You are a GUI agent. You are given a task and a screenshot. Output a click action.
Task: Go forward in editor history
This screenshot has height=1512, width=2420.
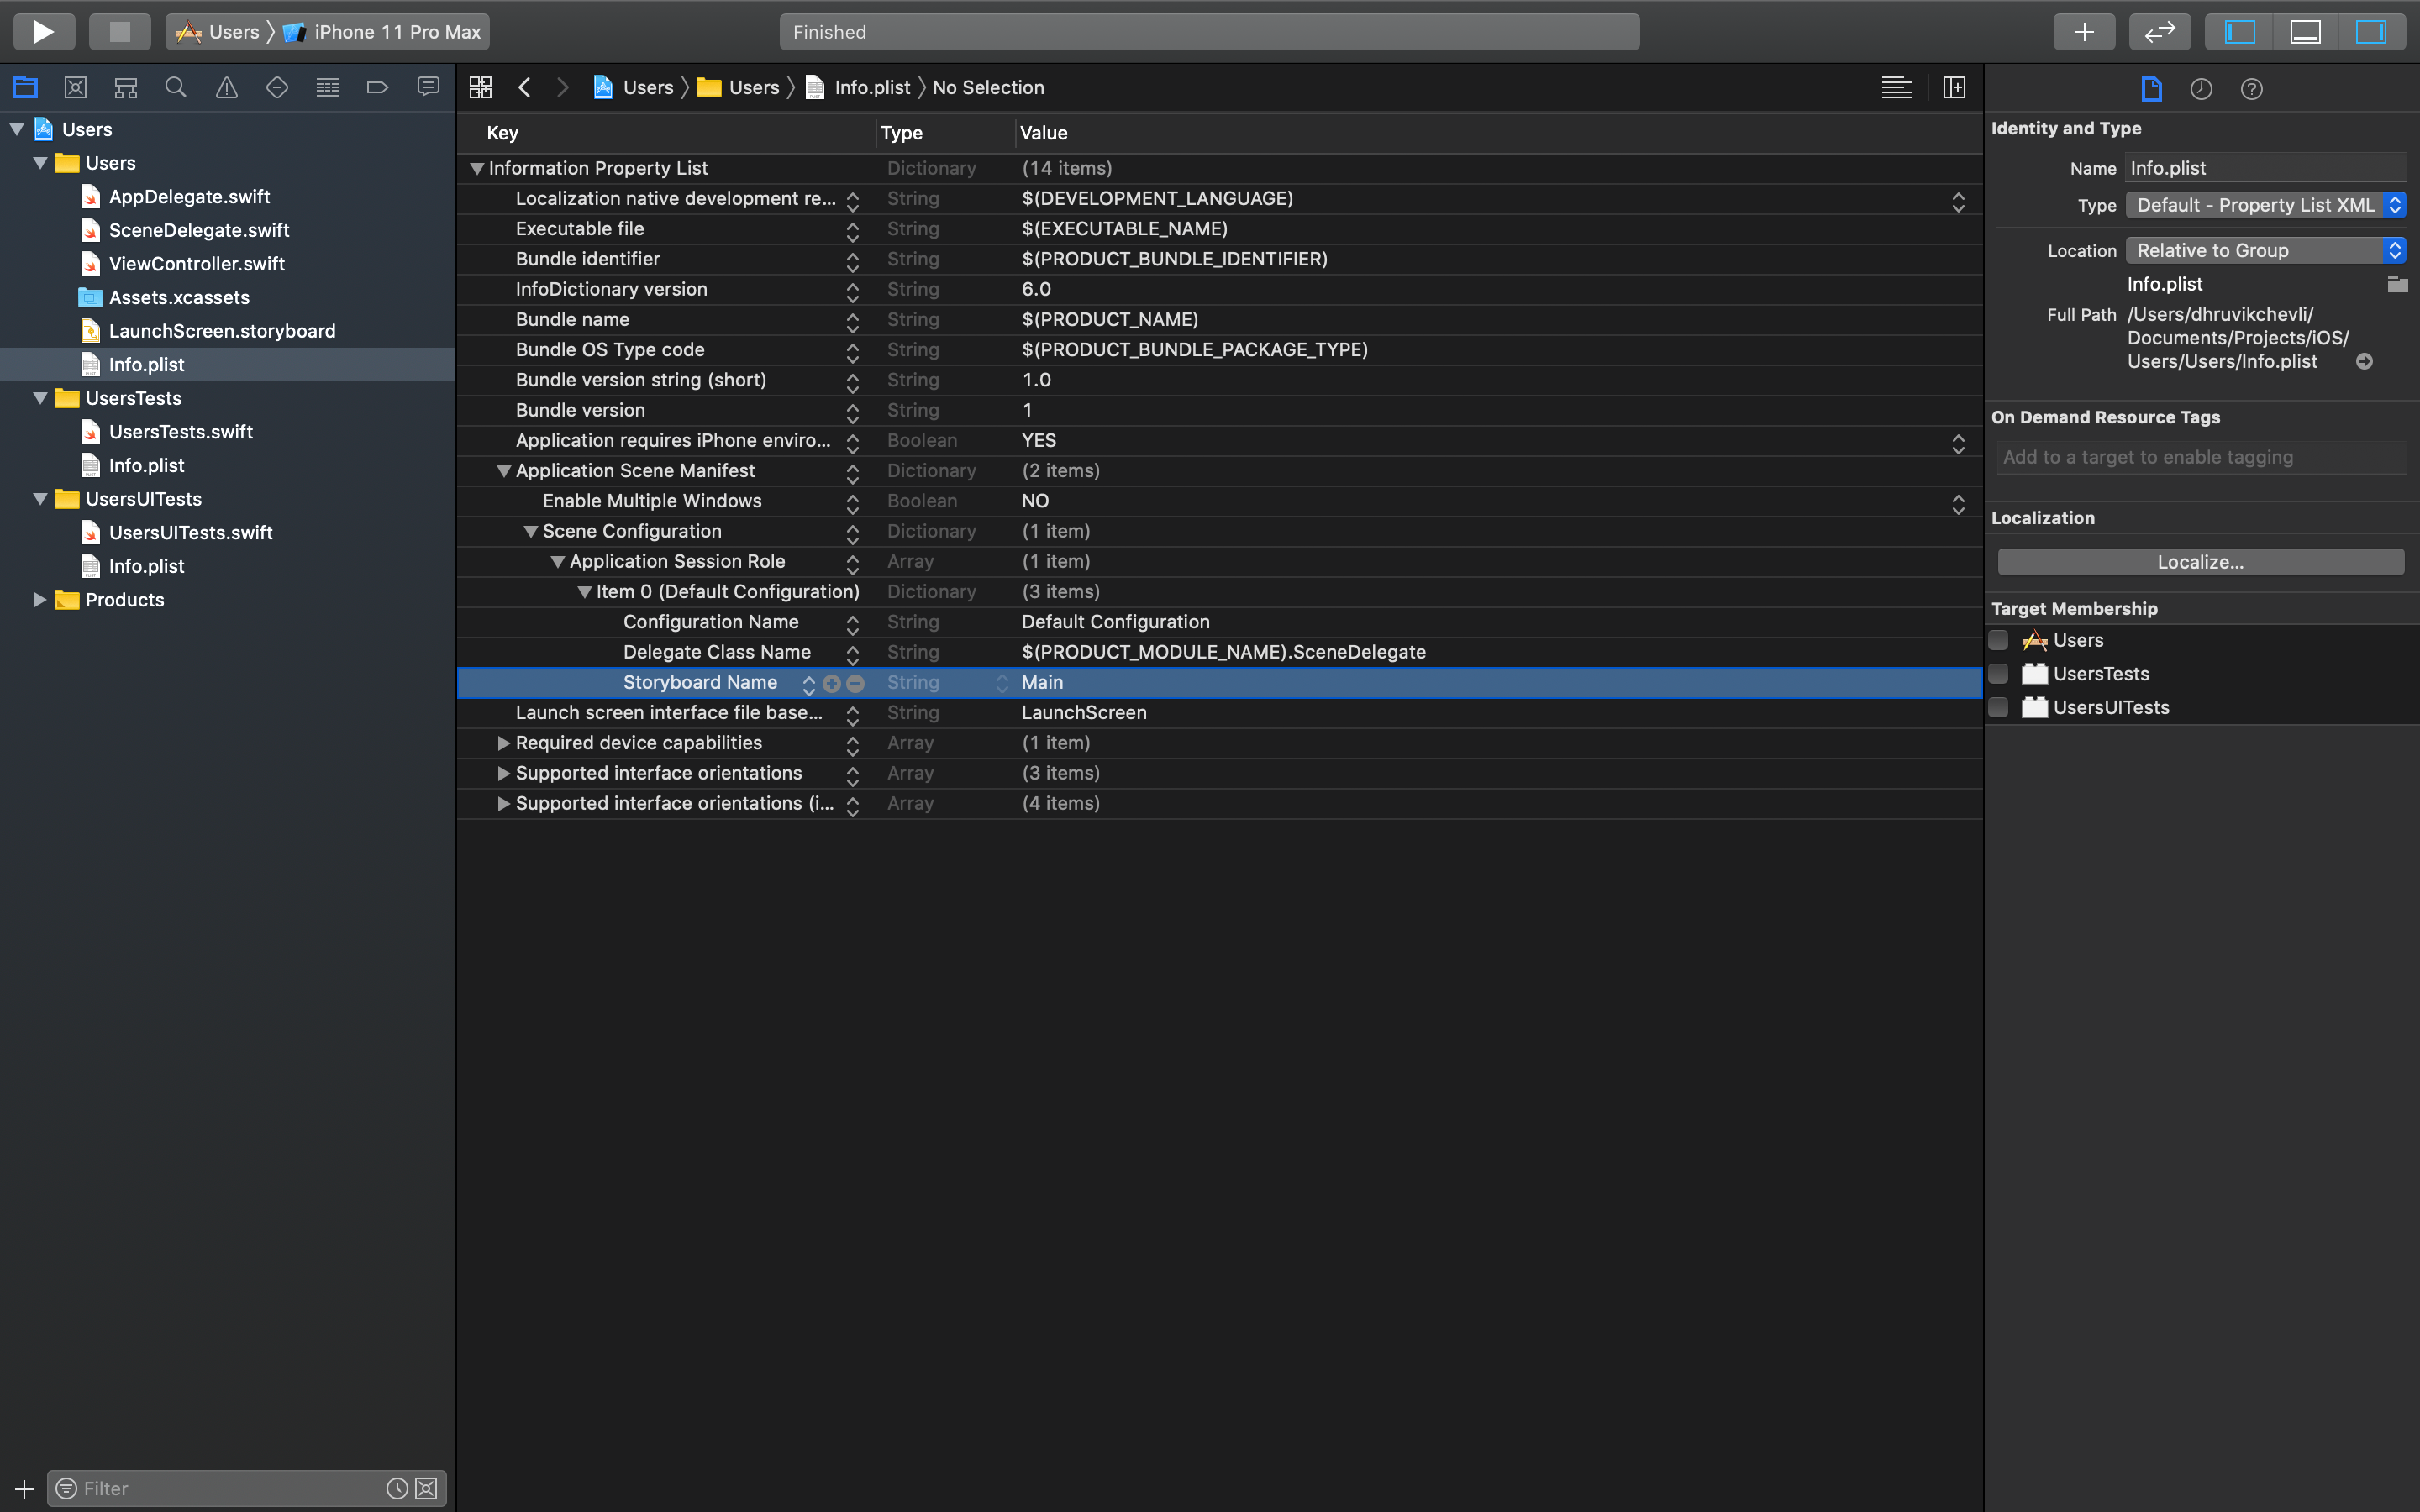562,87
